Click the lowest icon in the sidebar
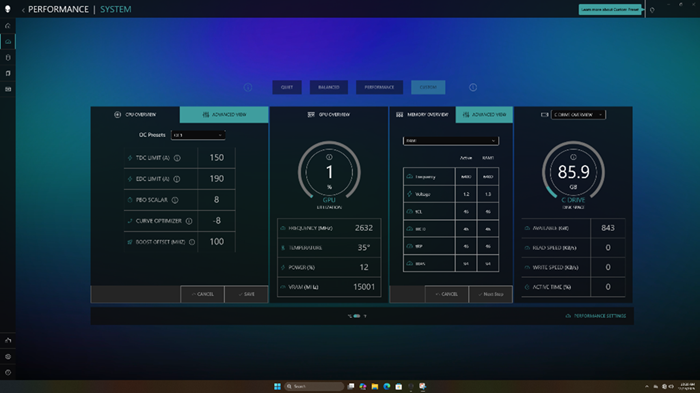 click(x=8, y=372)
